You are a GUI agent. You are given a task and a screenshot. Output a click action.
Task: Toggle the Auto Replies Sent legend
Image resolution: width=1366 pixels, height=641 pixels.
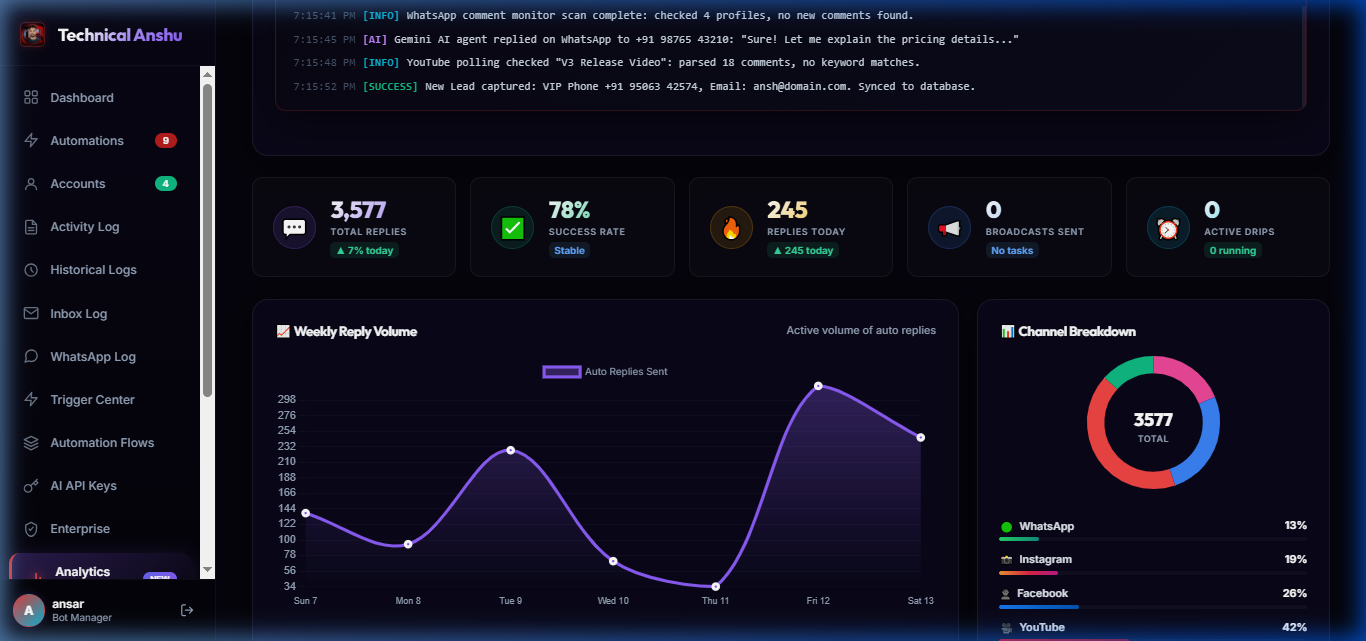coord(605,372)
